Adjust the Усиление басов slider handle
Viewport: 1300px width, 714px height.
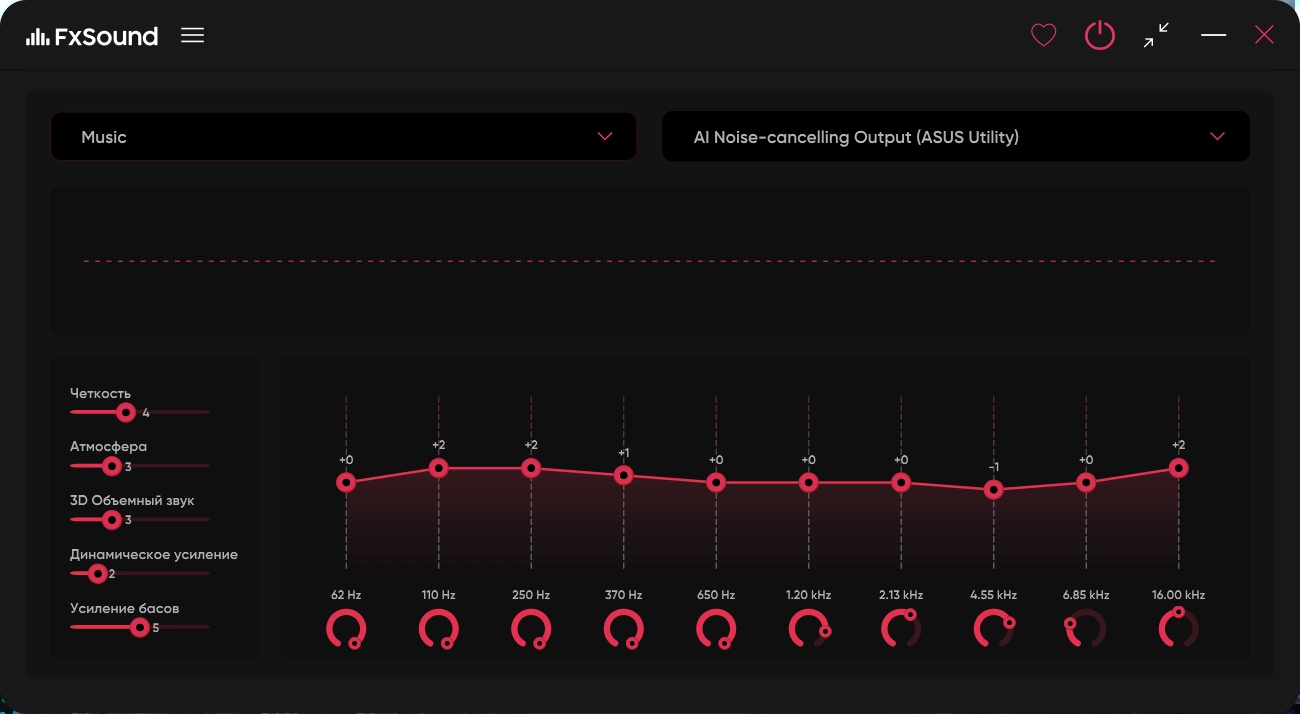coord(139,627)
